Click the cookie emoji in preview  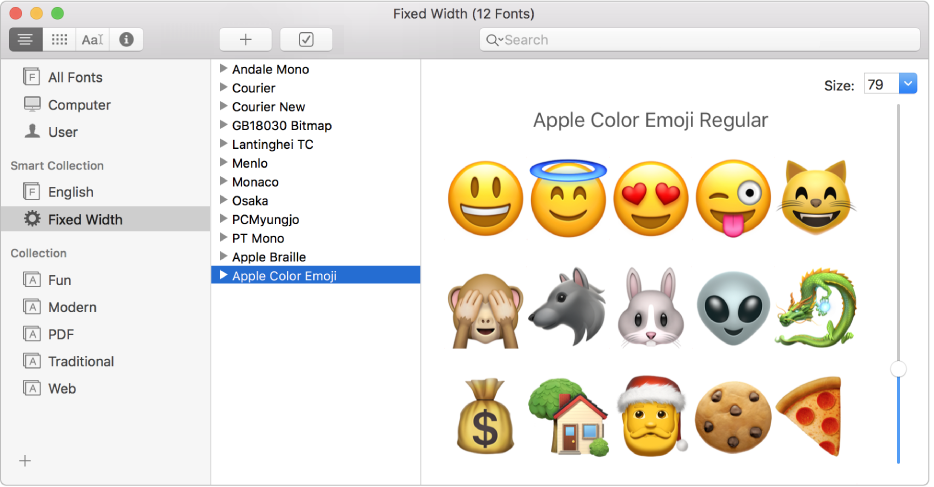pos(733,417)
